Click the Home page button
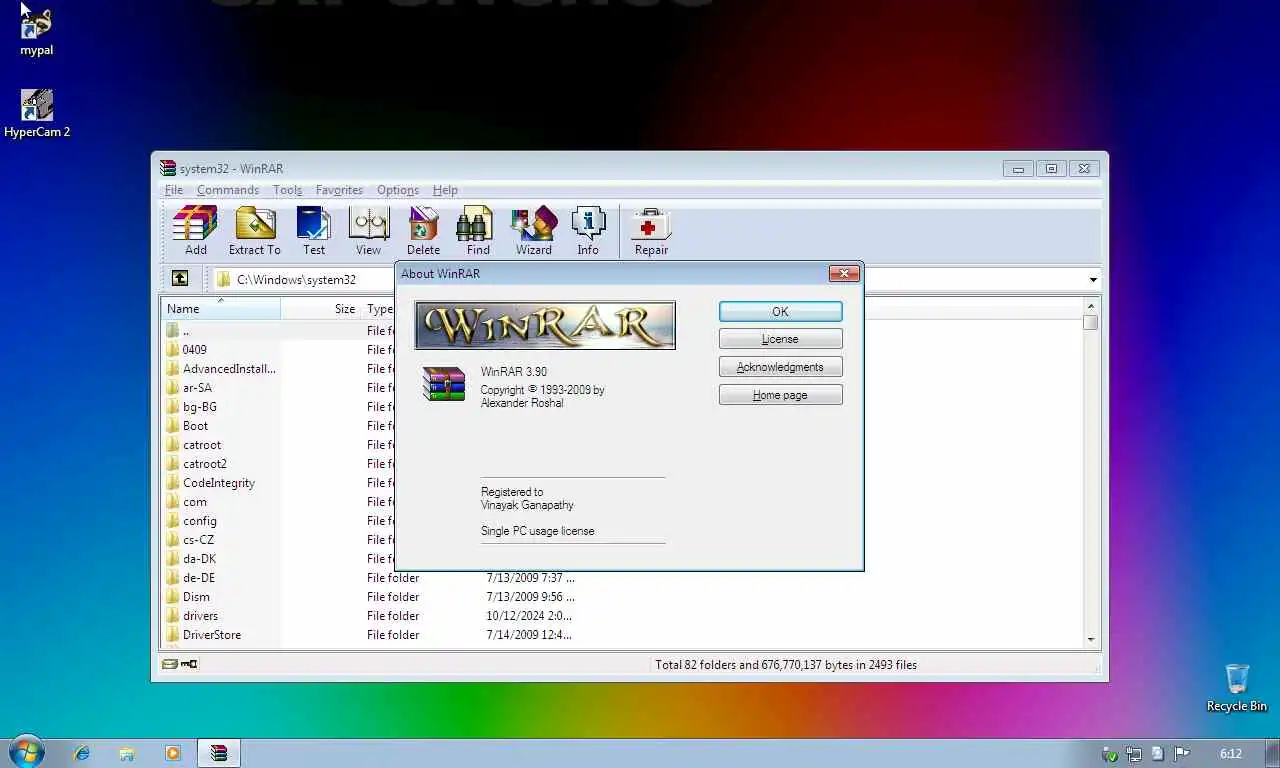This screenshot has width=1280, height=768. pyautogui.click(x=780, y=395)
